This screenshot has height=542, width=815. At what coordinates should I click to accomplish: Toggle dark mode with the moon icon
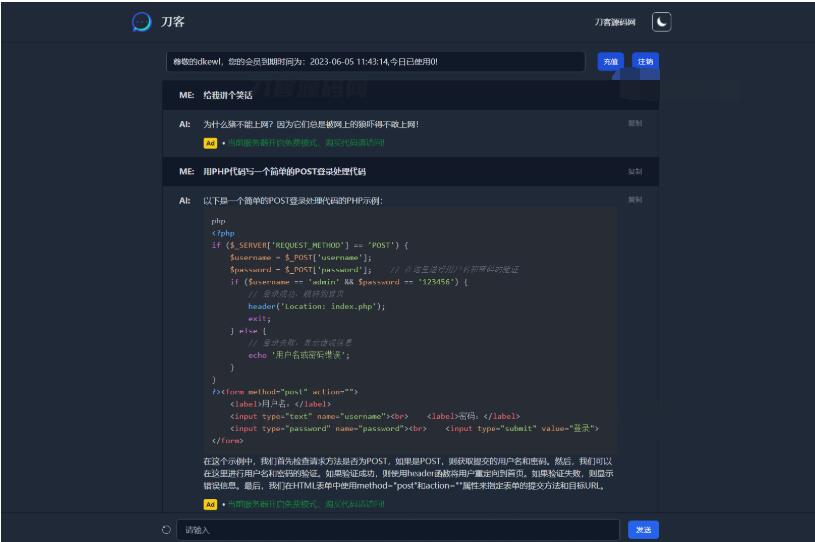click(661, 22)
